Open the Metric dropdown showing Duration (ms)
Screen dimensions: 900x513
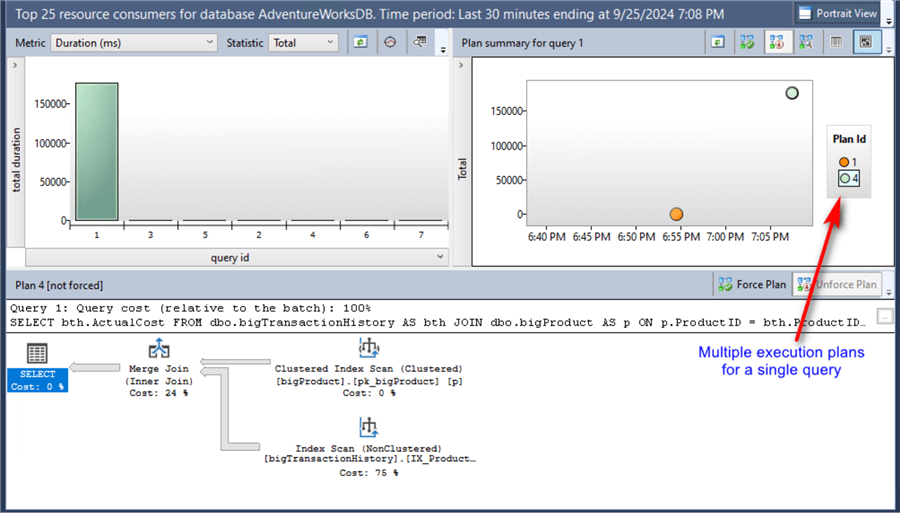[x=134, y=42]
